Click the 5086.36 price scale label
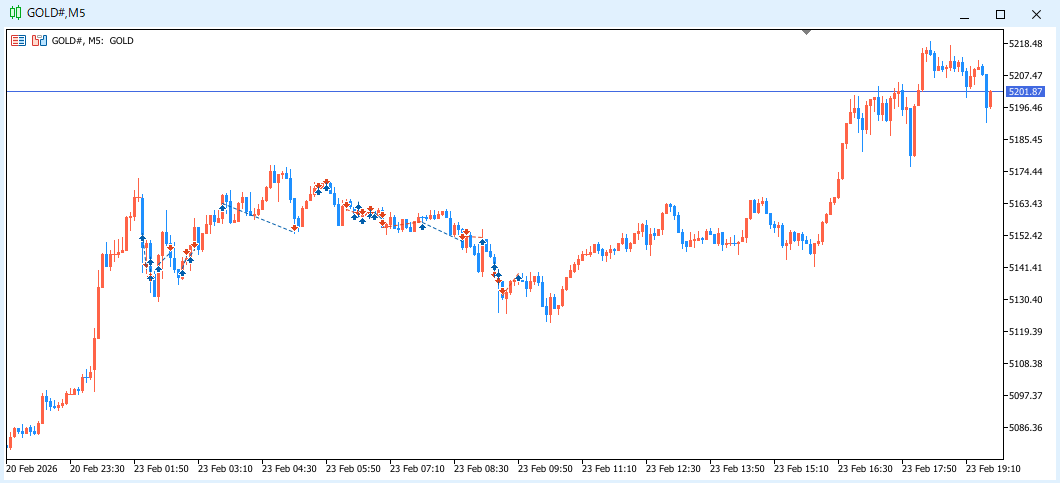The width and height of the screenshot is (1060, 483). pyautogui.click(x=1027, y=428)
